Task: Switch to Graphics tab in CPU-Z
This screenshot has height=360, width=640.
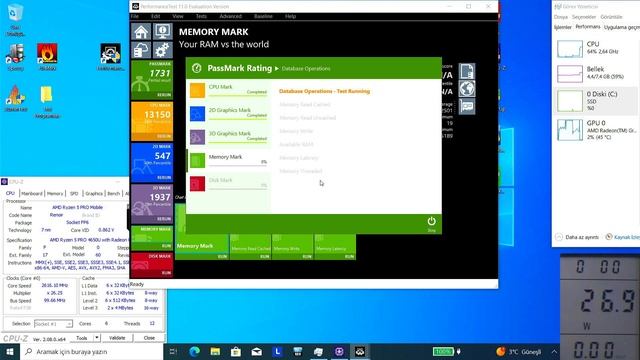Action: tap(94, 193)
